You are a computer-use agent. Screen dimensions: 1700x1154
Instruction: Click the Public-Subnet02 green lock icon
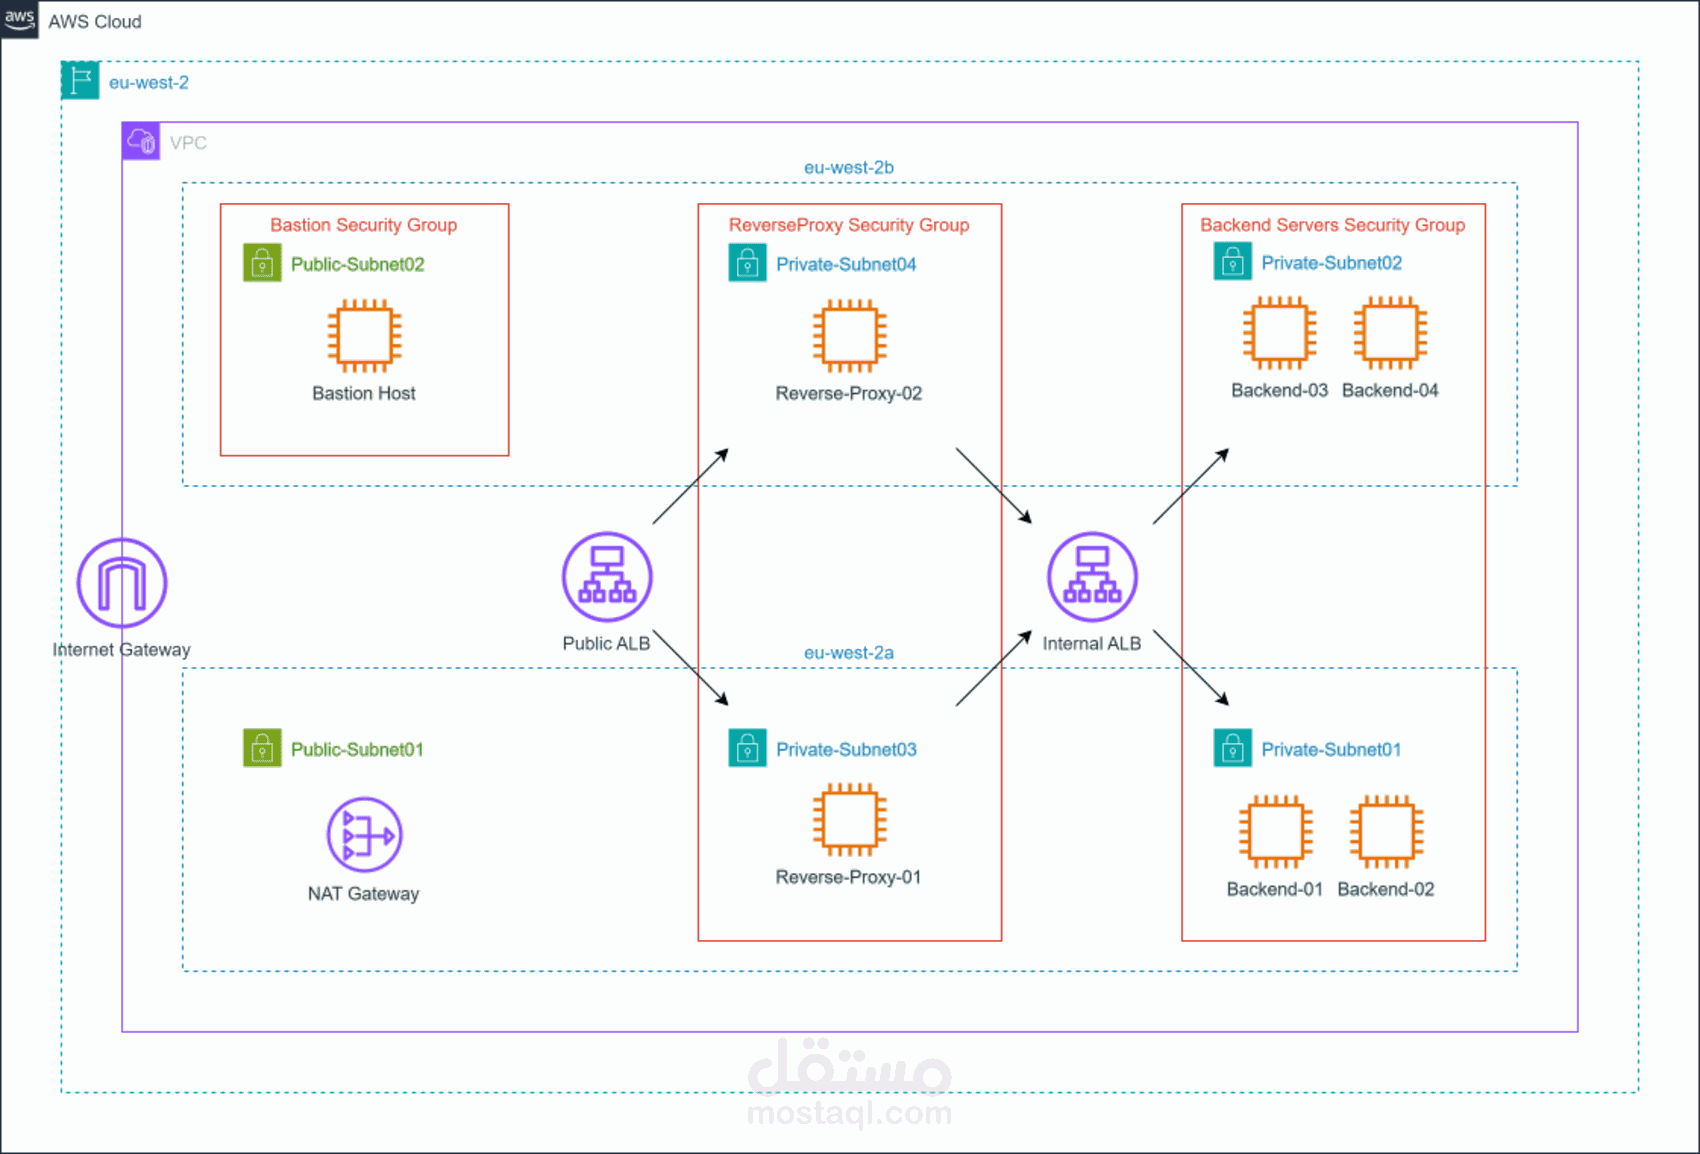point(262,263)
